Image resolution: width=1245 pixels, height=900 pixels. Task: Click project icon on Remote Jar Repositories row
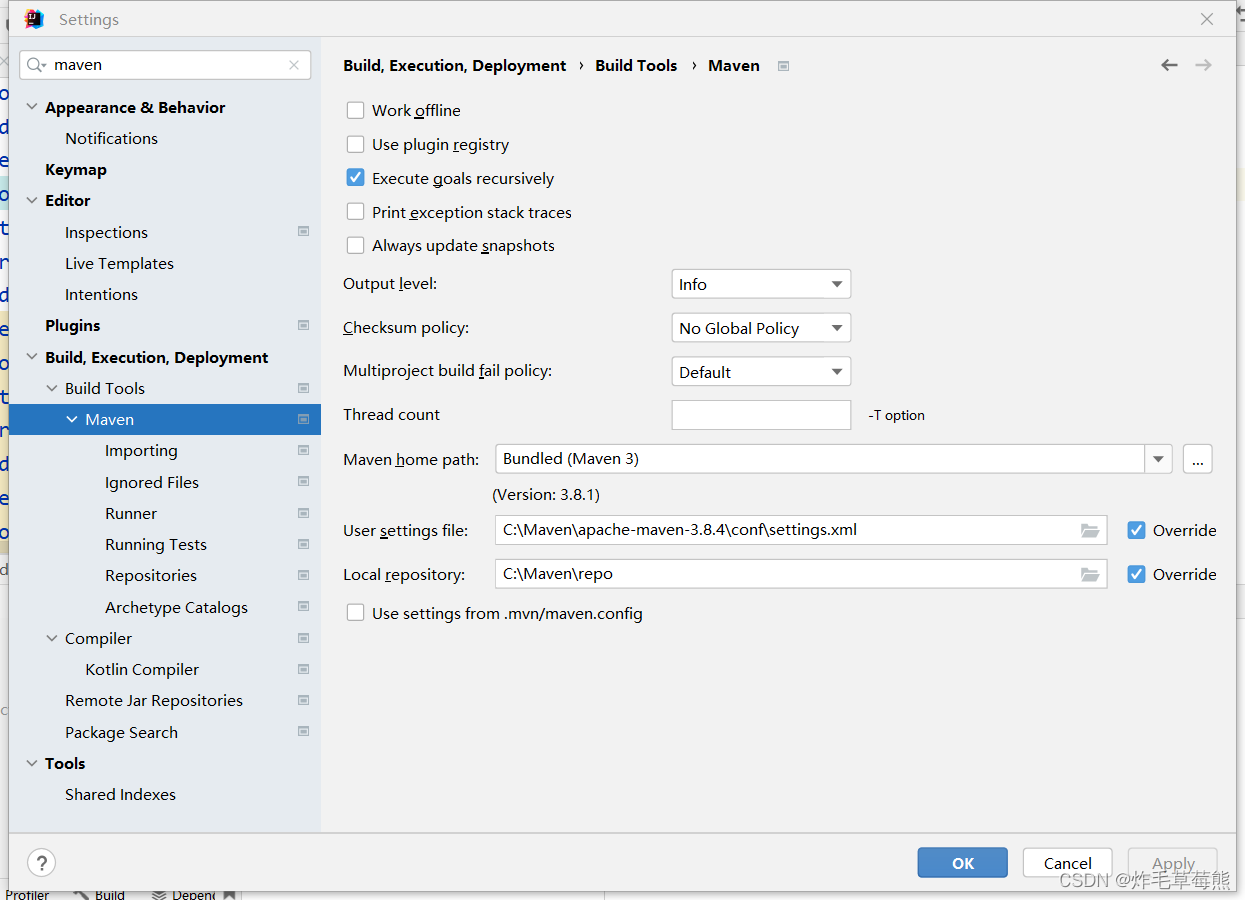click(x=303, y=700)
